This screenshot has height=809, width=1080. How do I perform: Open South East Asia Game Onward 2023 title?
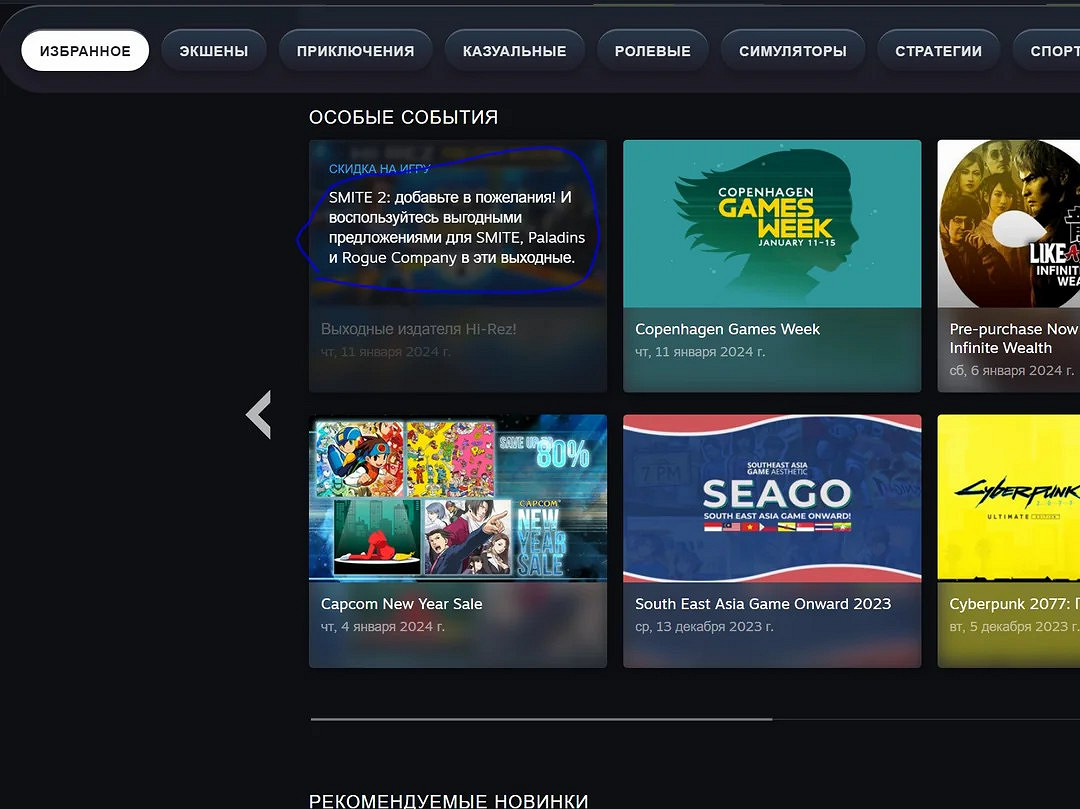point(762,604)
